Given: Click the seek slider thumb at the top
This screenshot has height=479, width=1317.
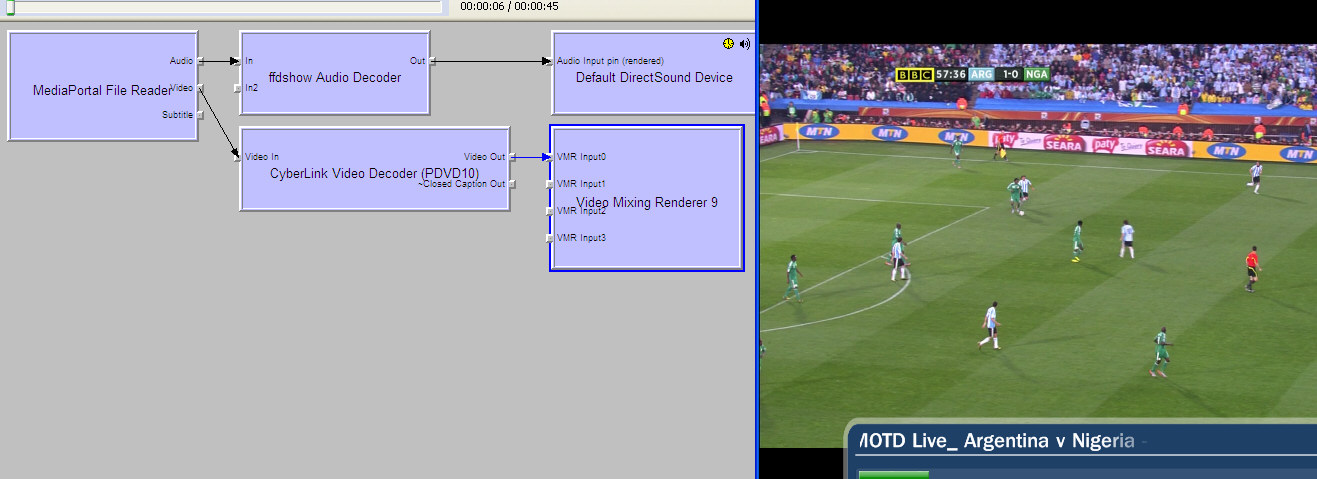Looking at the screenshot, I should point(11,8).
